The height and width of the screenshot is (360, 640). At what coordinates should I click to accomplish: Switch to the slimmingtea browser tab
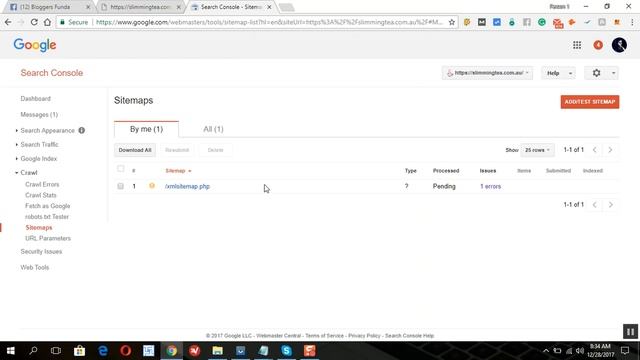[140, 7]
